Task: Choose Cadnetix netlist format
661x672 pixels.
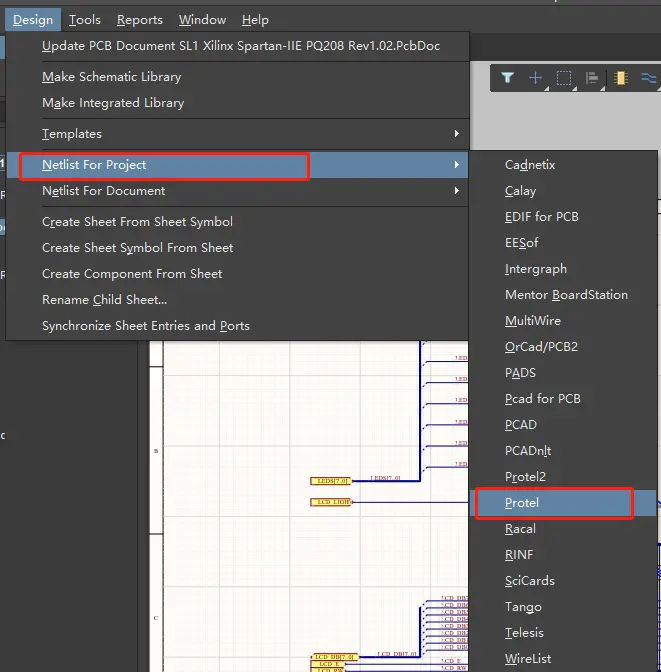Action: [x=564, y=165]
